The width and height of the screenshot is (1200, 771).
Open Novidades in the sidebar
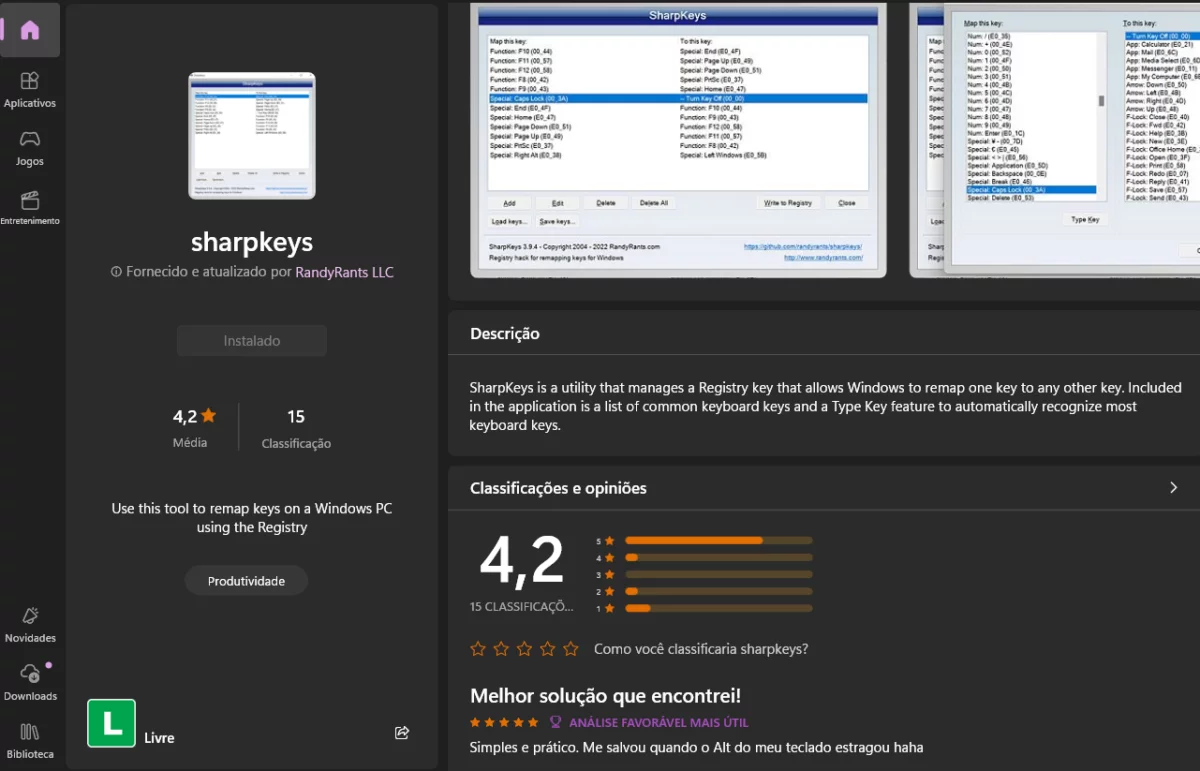click(30, 624)
